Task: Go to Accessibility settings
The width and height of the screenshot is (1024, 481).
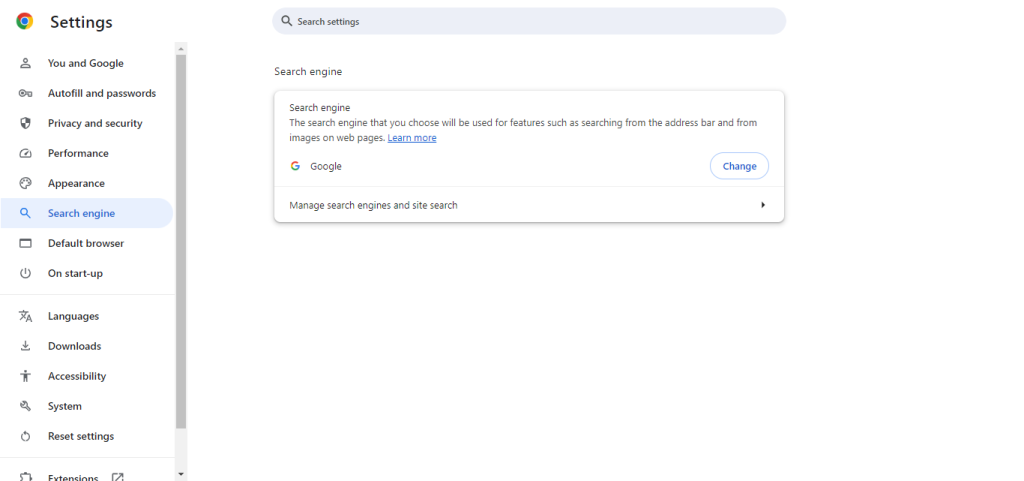Action: point(86,376)
